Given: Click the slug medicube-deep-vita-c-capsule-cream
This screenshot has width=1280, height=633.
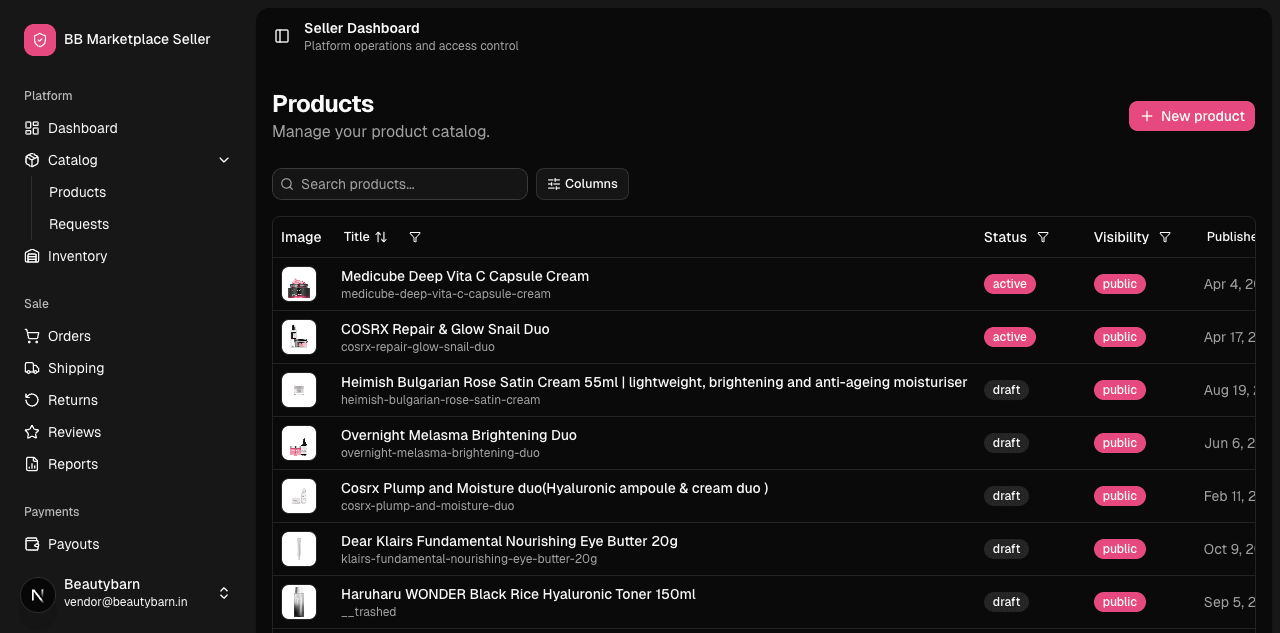Looking at the screenshot, I should 446,294.
